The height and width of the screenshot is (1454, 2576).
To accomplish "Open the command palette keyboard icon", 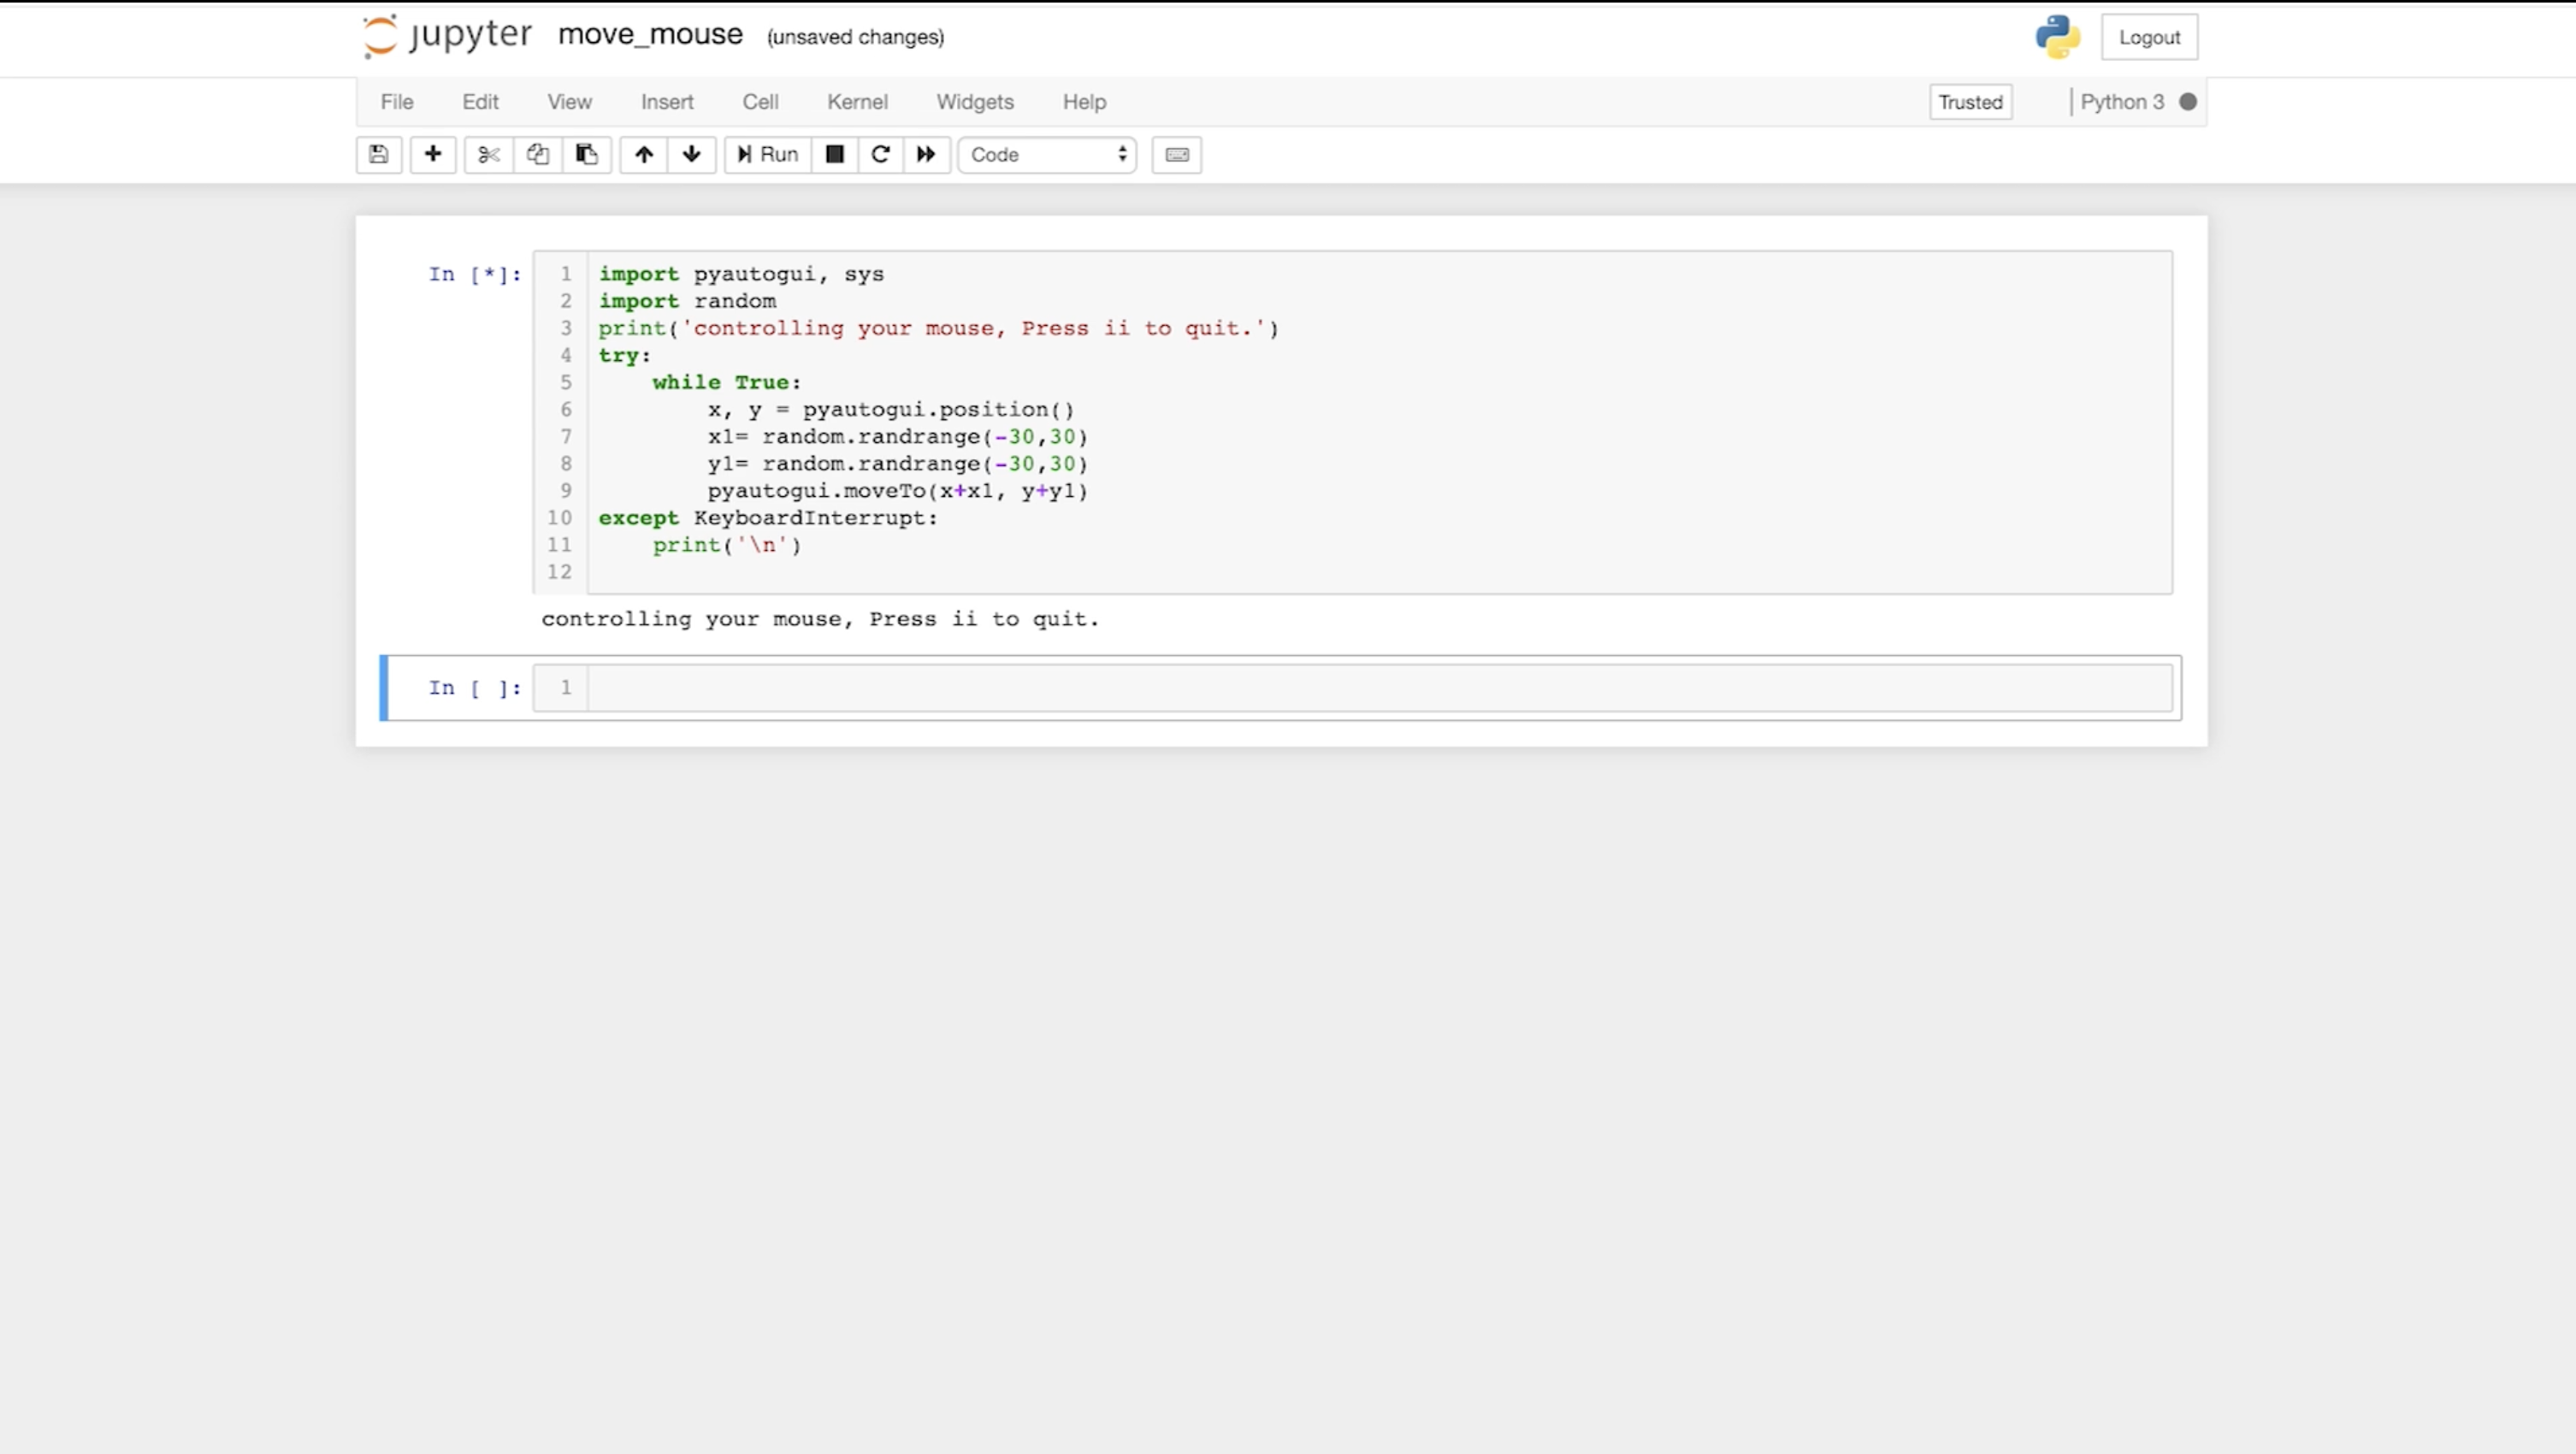I will tap(1177, 154).
